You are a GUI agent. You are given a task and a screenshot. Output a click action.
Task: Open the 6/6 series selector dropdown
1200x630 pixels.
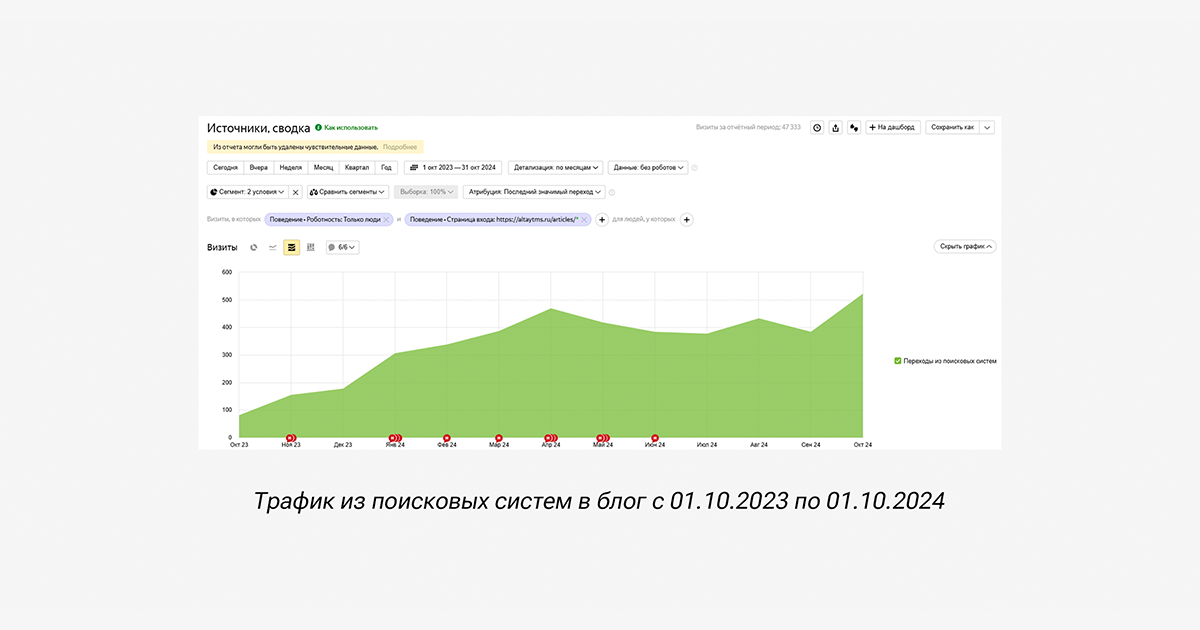[342, 247]
